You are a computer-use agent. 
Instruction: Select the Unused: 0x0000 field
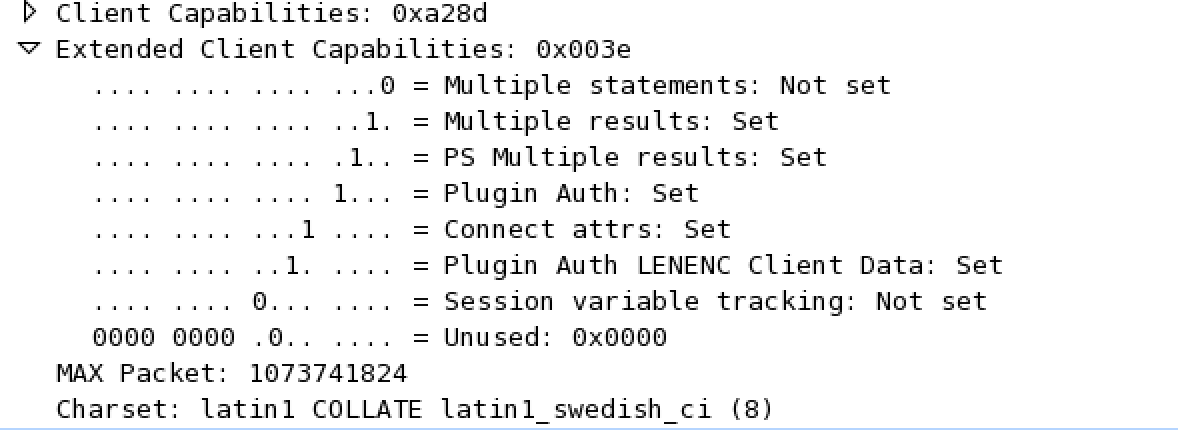click(x=555, y=337)
